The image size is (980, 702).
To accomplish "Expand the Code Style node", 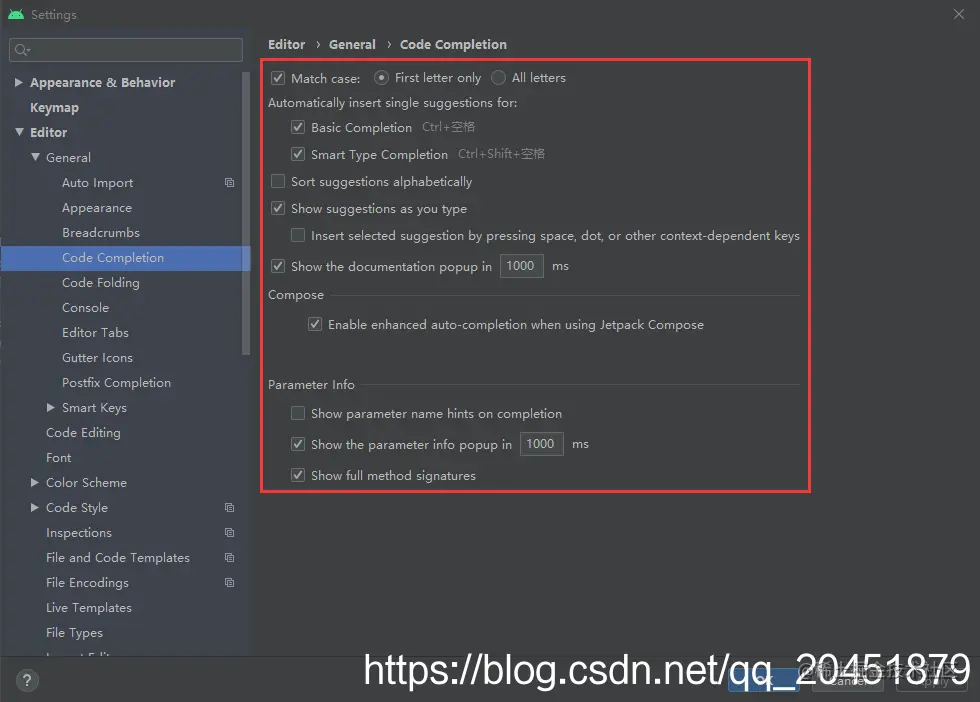I will pos(35,508).
